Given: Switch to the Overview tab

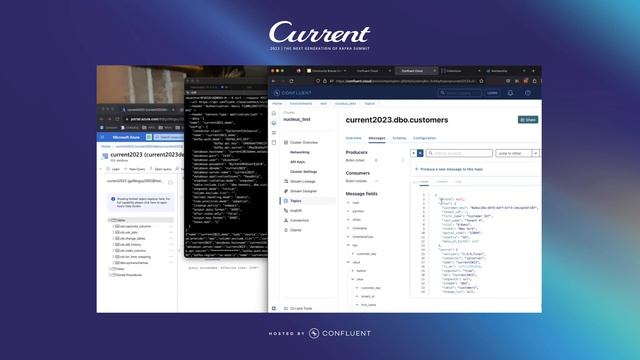Looking at the screenshot, I should pyautogui.click(x=353, y=138).
